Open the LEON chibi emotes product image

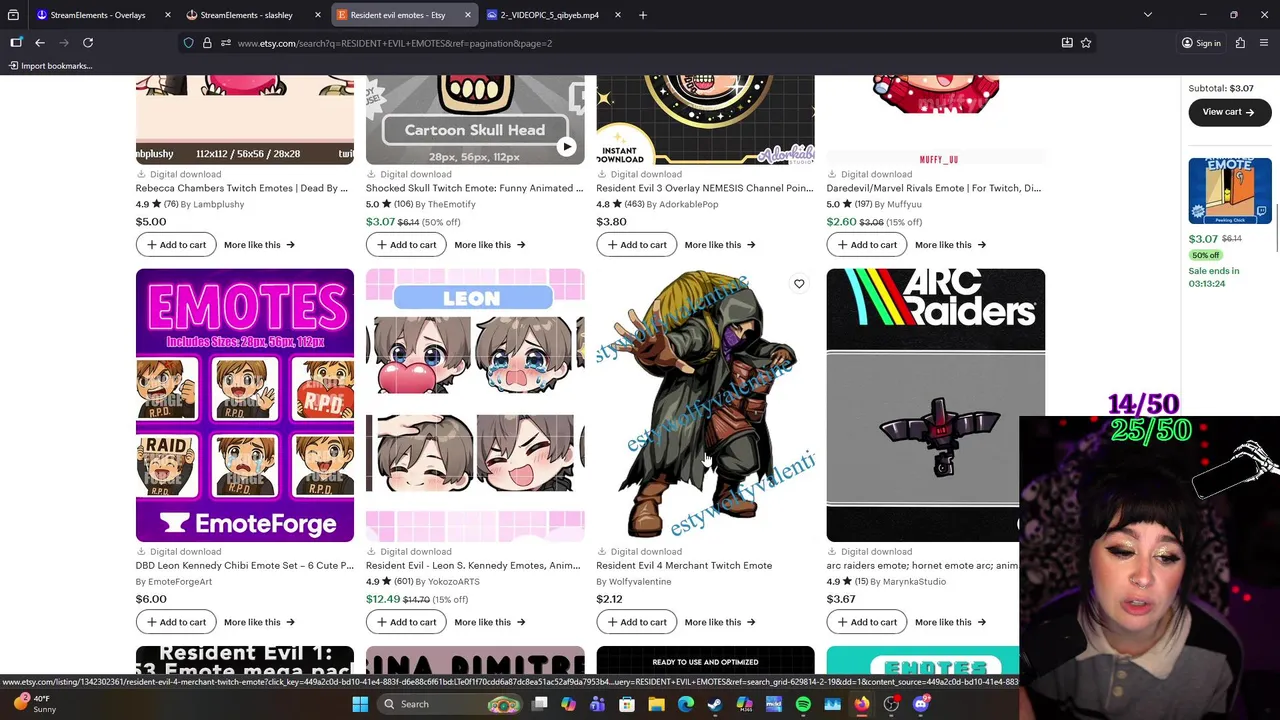pyautogui.click(x=475, y=405)
